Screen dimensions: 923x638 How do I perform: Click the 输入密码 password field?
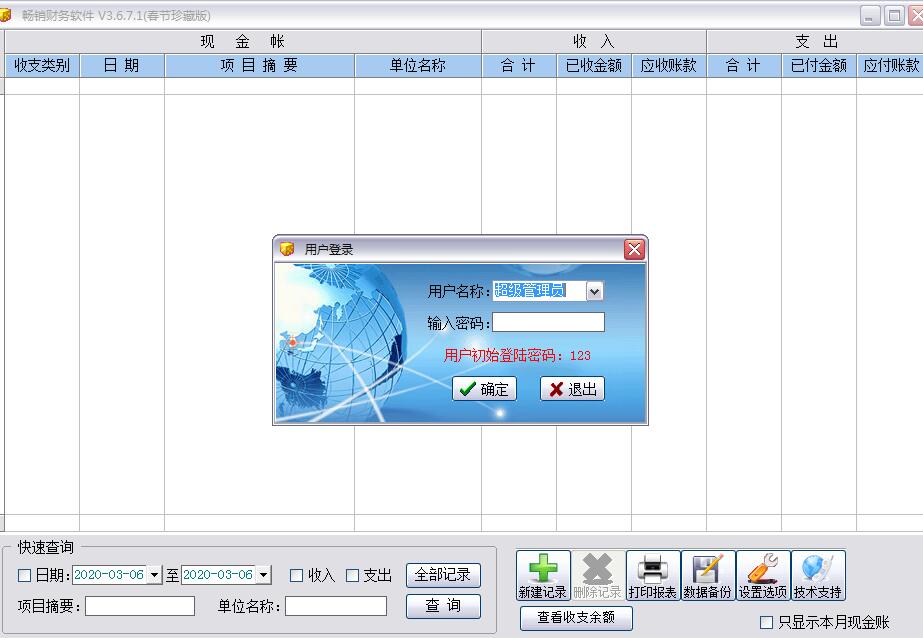coord(548,322)
